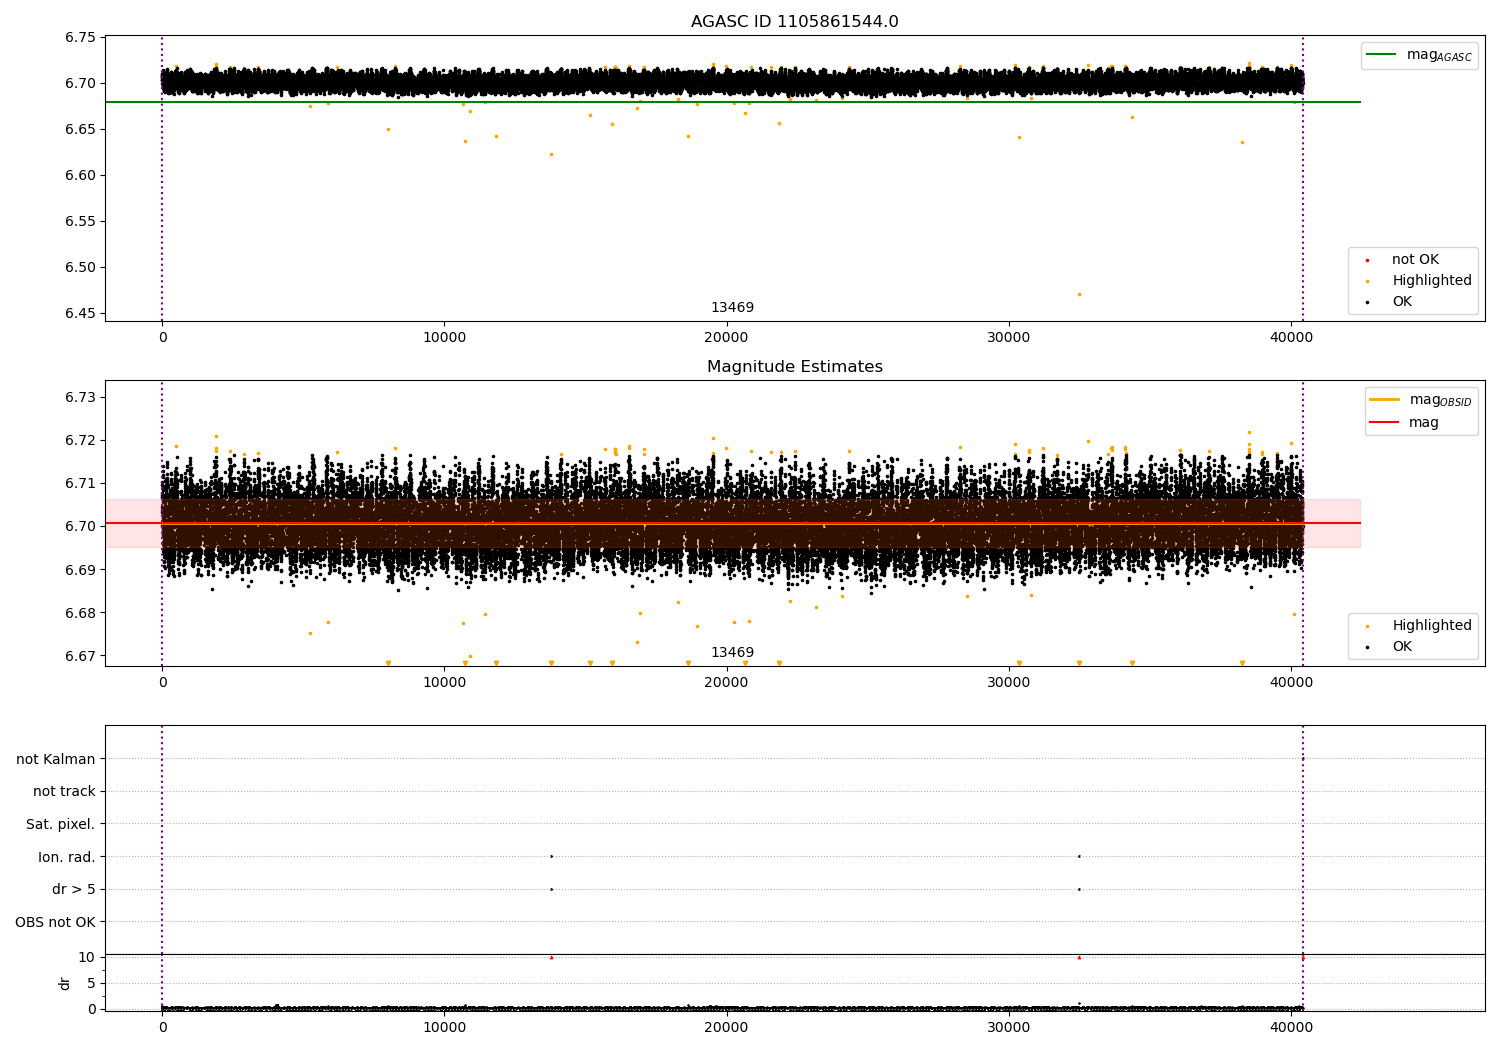The width and height of the screenshot is (1500, 1050).
Task: Click 30000 x-tick under the dr panel
Action: point(1009,1027)
